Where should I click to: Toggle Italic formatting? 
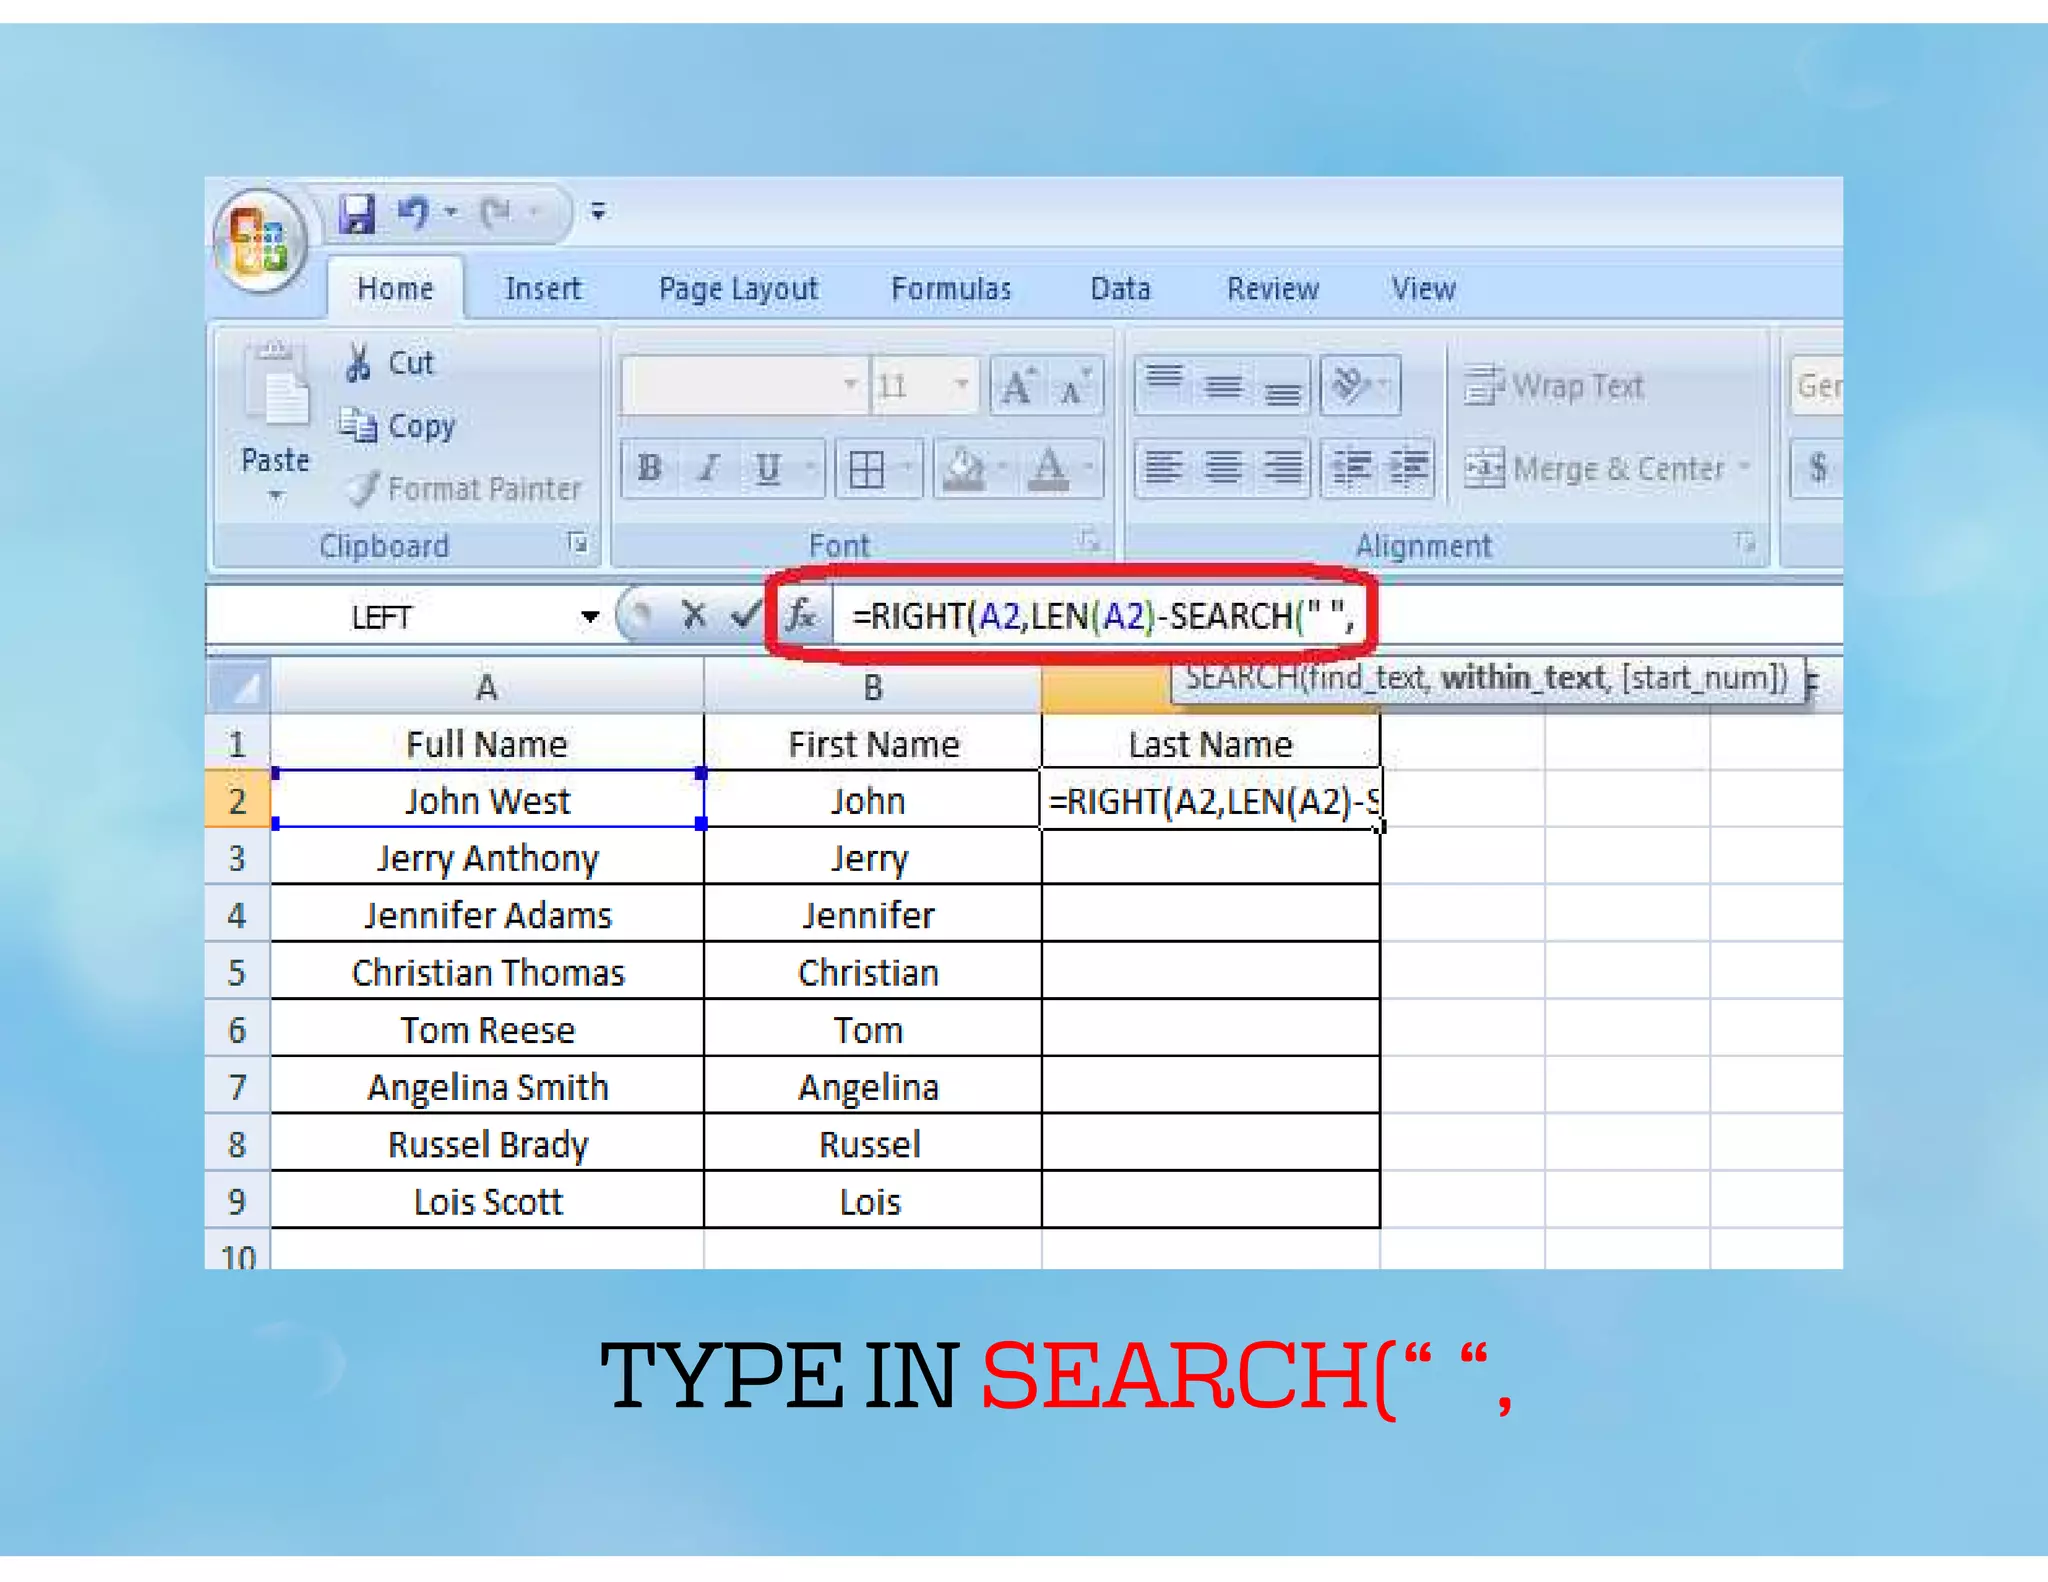click(x=709, y=468)
